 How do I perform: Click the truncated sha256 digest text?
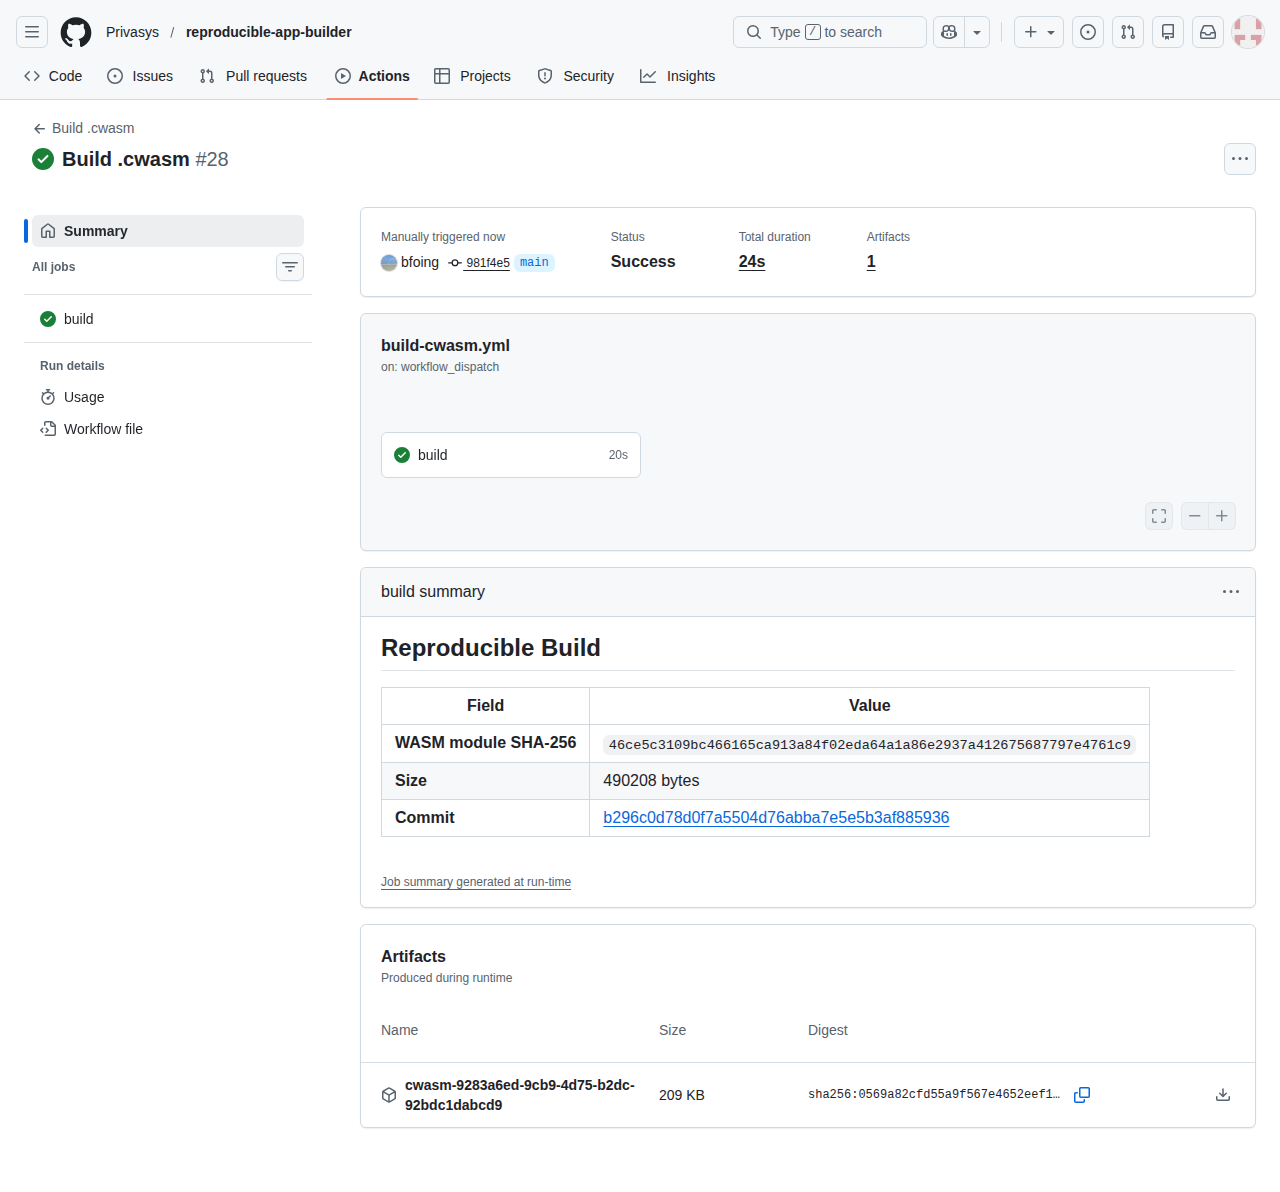click(934, 1095)
